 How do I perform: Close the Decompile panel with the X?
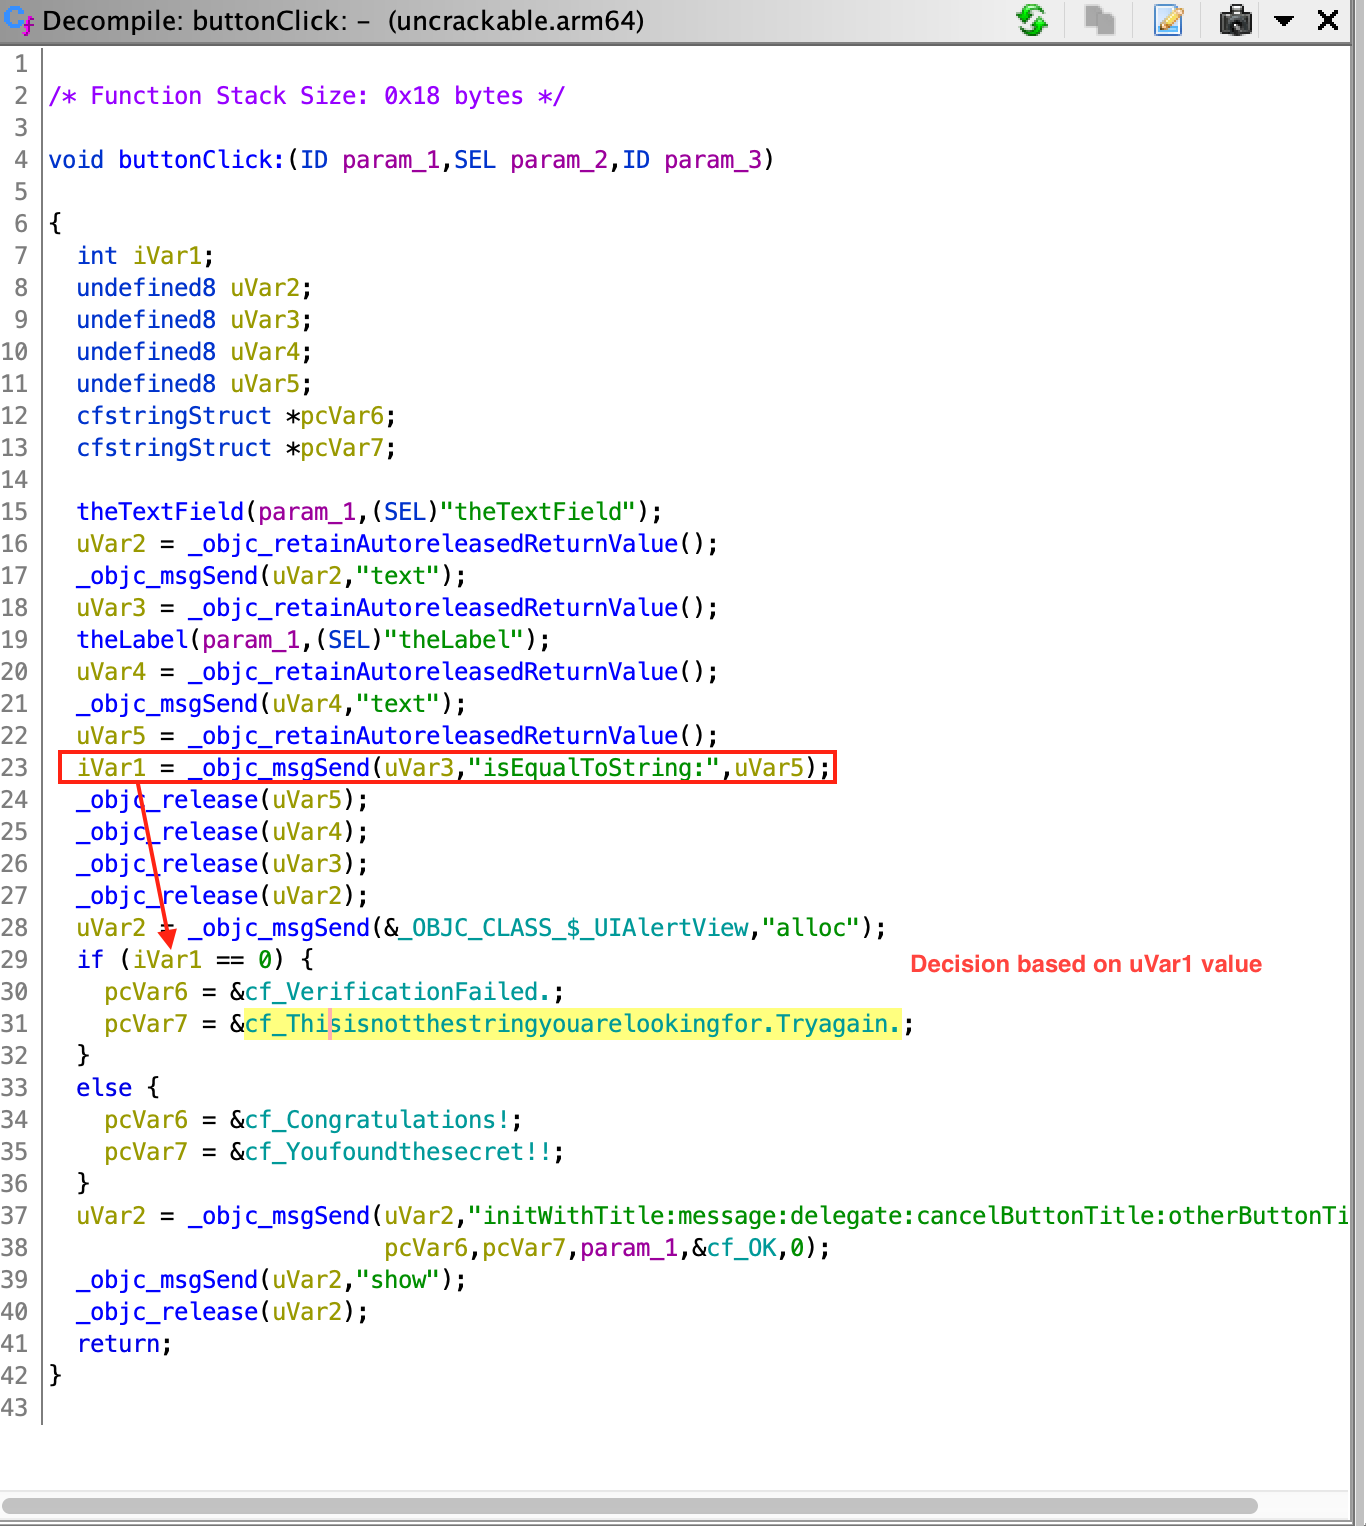pos(1328,20)
